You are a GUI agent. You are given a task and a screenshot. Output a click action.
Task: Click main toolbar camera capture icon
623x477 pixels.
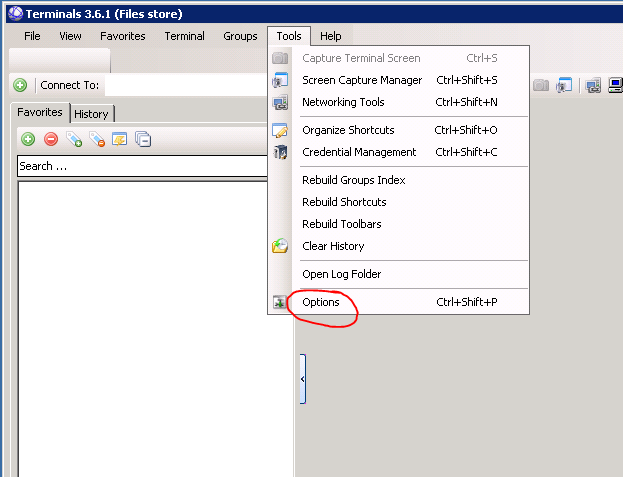pos(541,85)
